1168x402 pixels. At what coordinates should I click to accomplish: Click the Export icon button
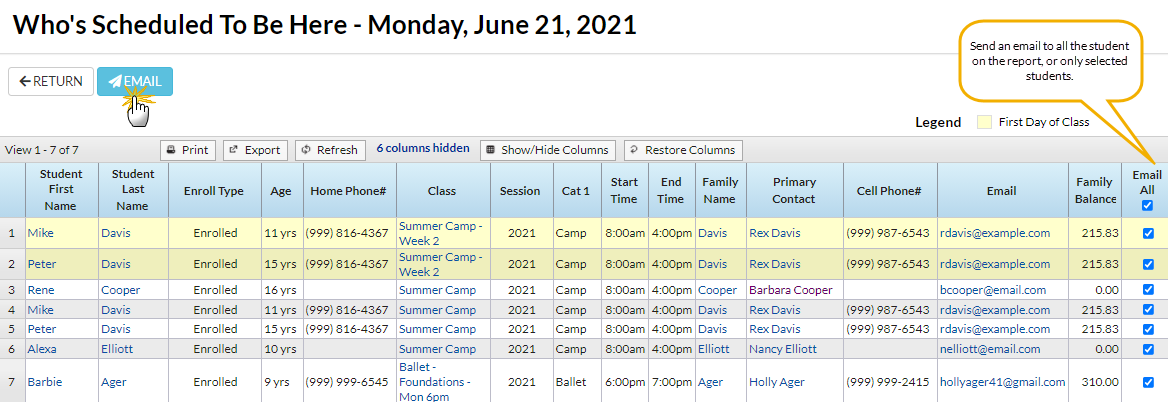click(x=255, y=150)
